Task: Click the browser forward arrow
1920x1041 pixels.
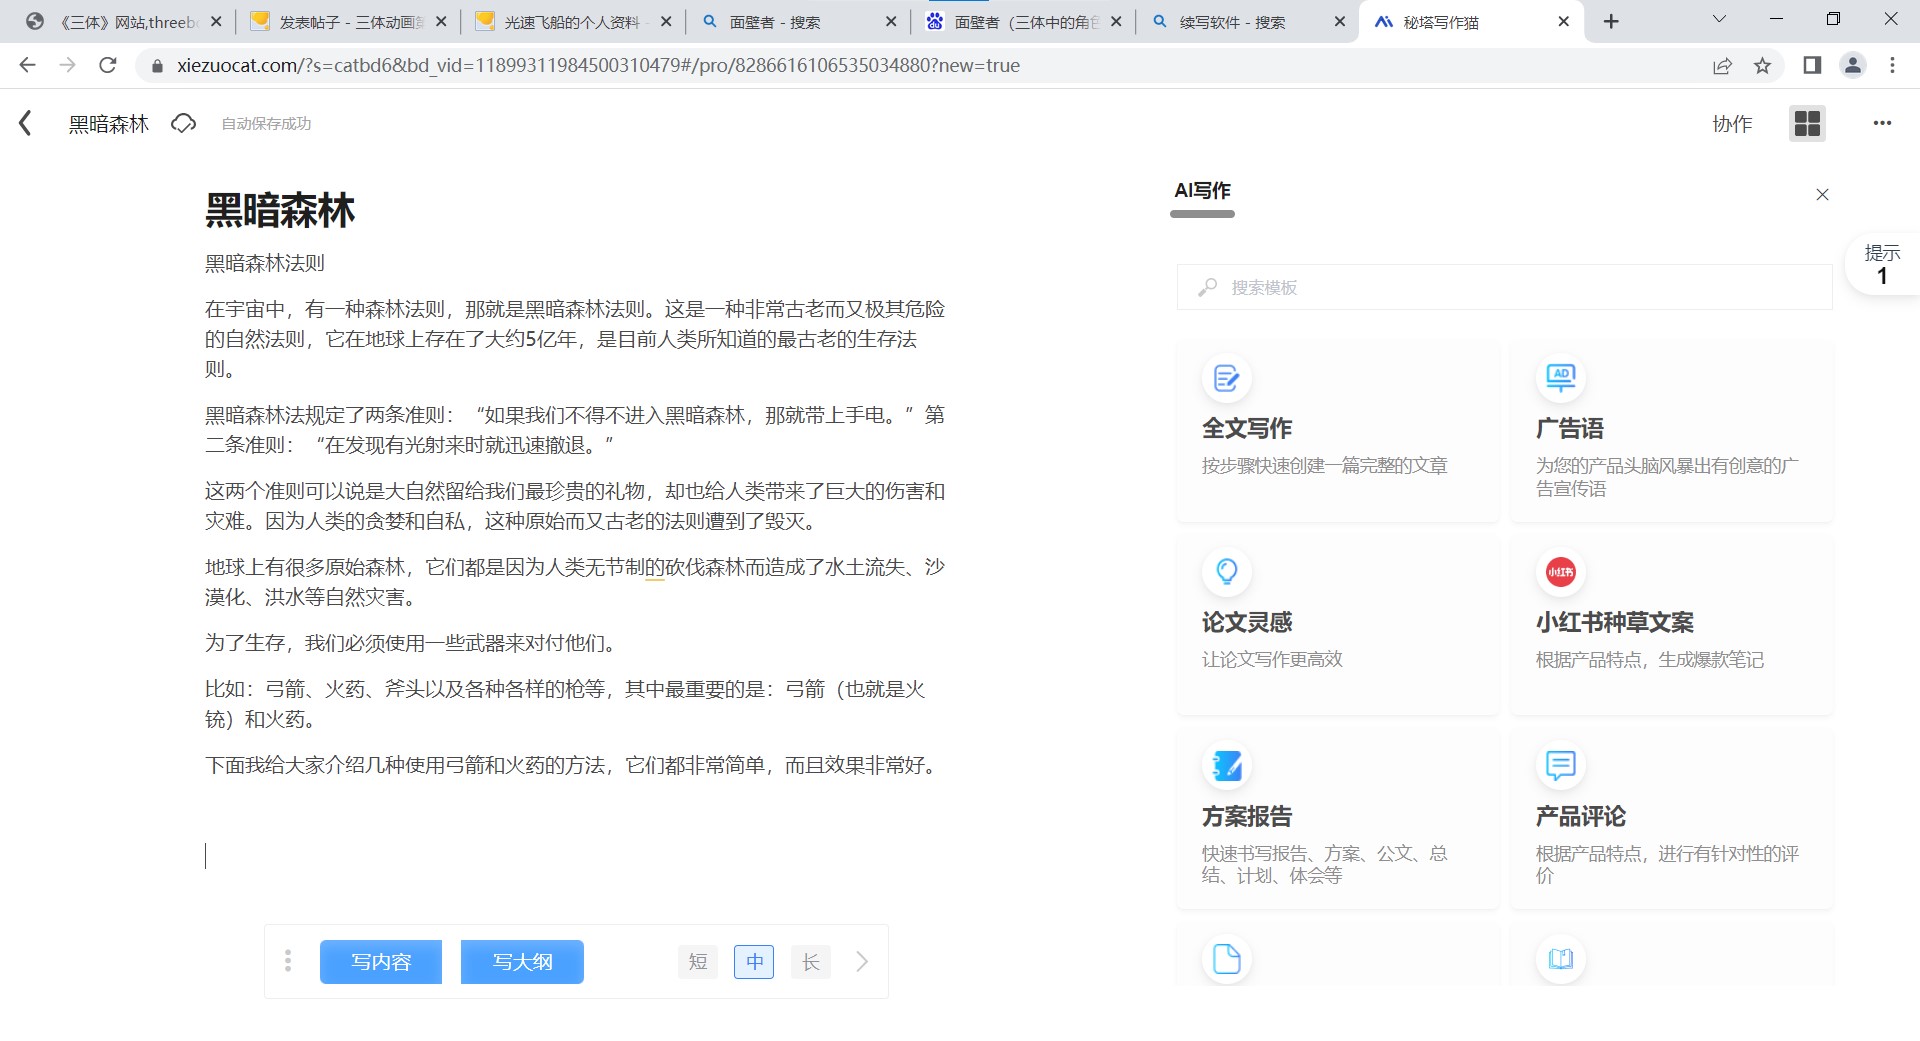Action: pos(67,65)
